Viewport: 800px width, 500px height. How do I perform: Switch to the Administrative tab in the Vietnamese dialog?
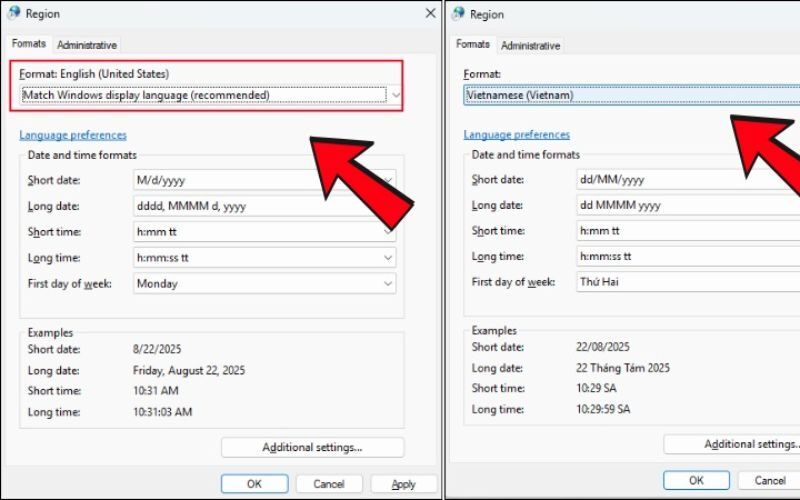[x=531, y=46]
